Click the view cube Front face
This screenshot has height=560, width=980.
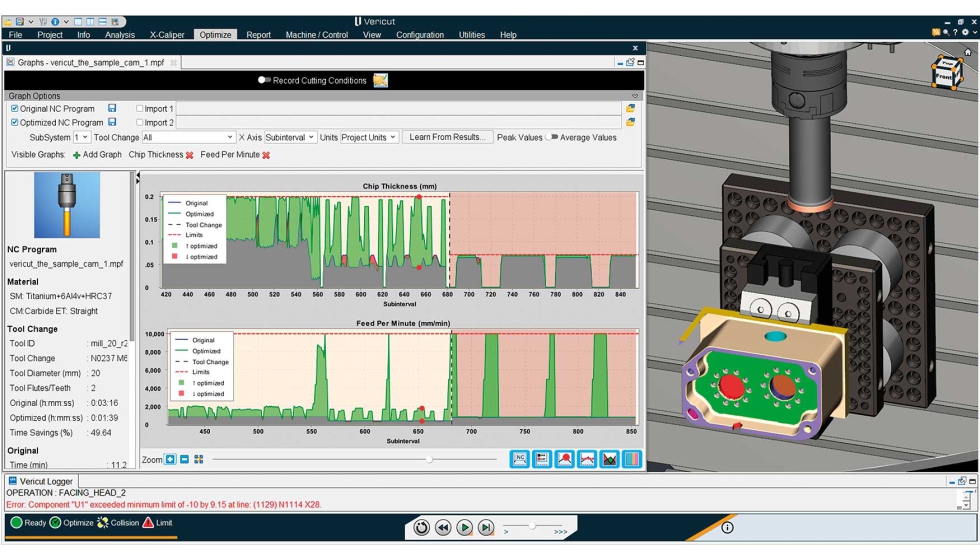coord(942,77)
